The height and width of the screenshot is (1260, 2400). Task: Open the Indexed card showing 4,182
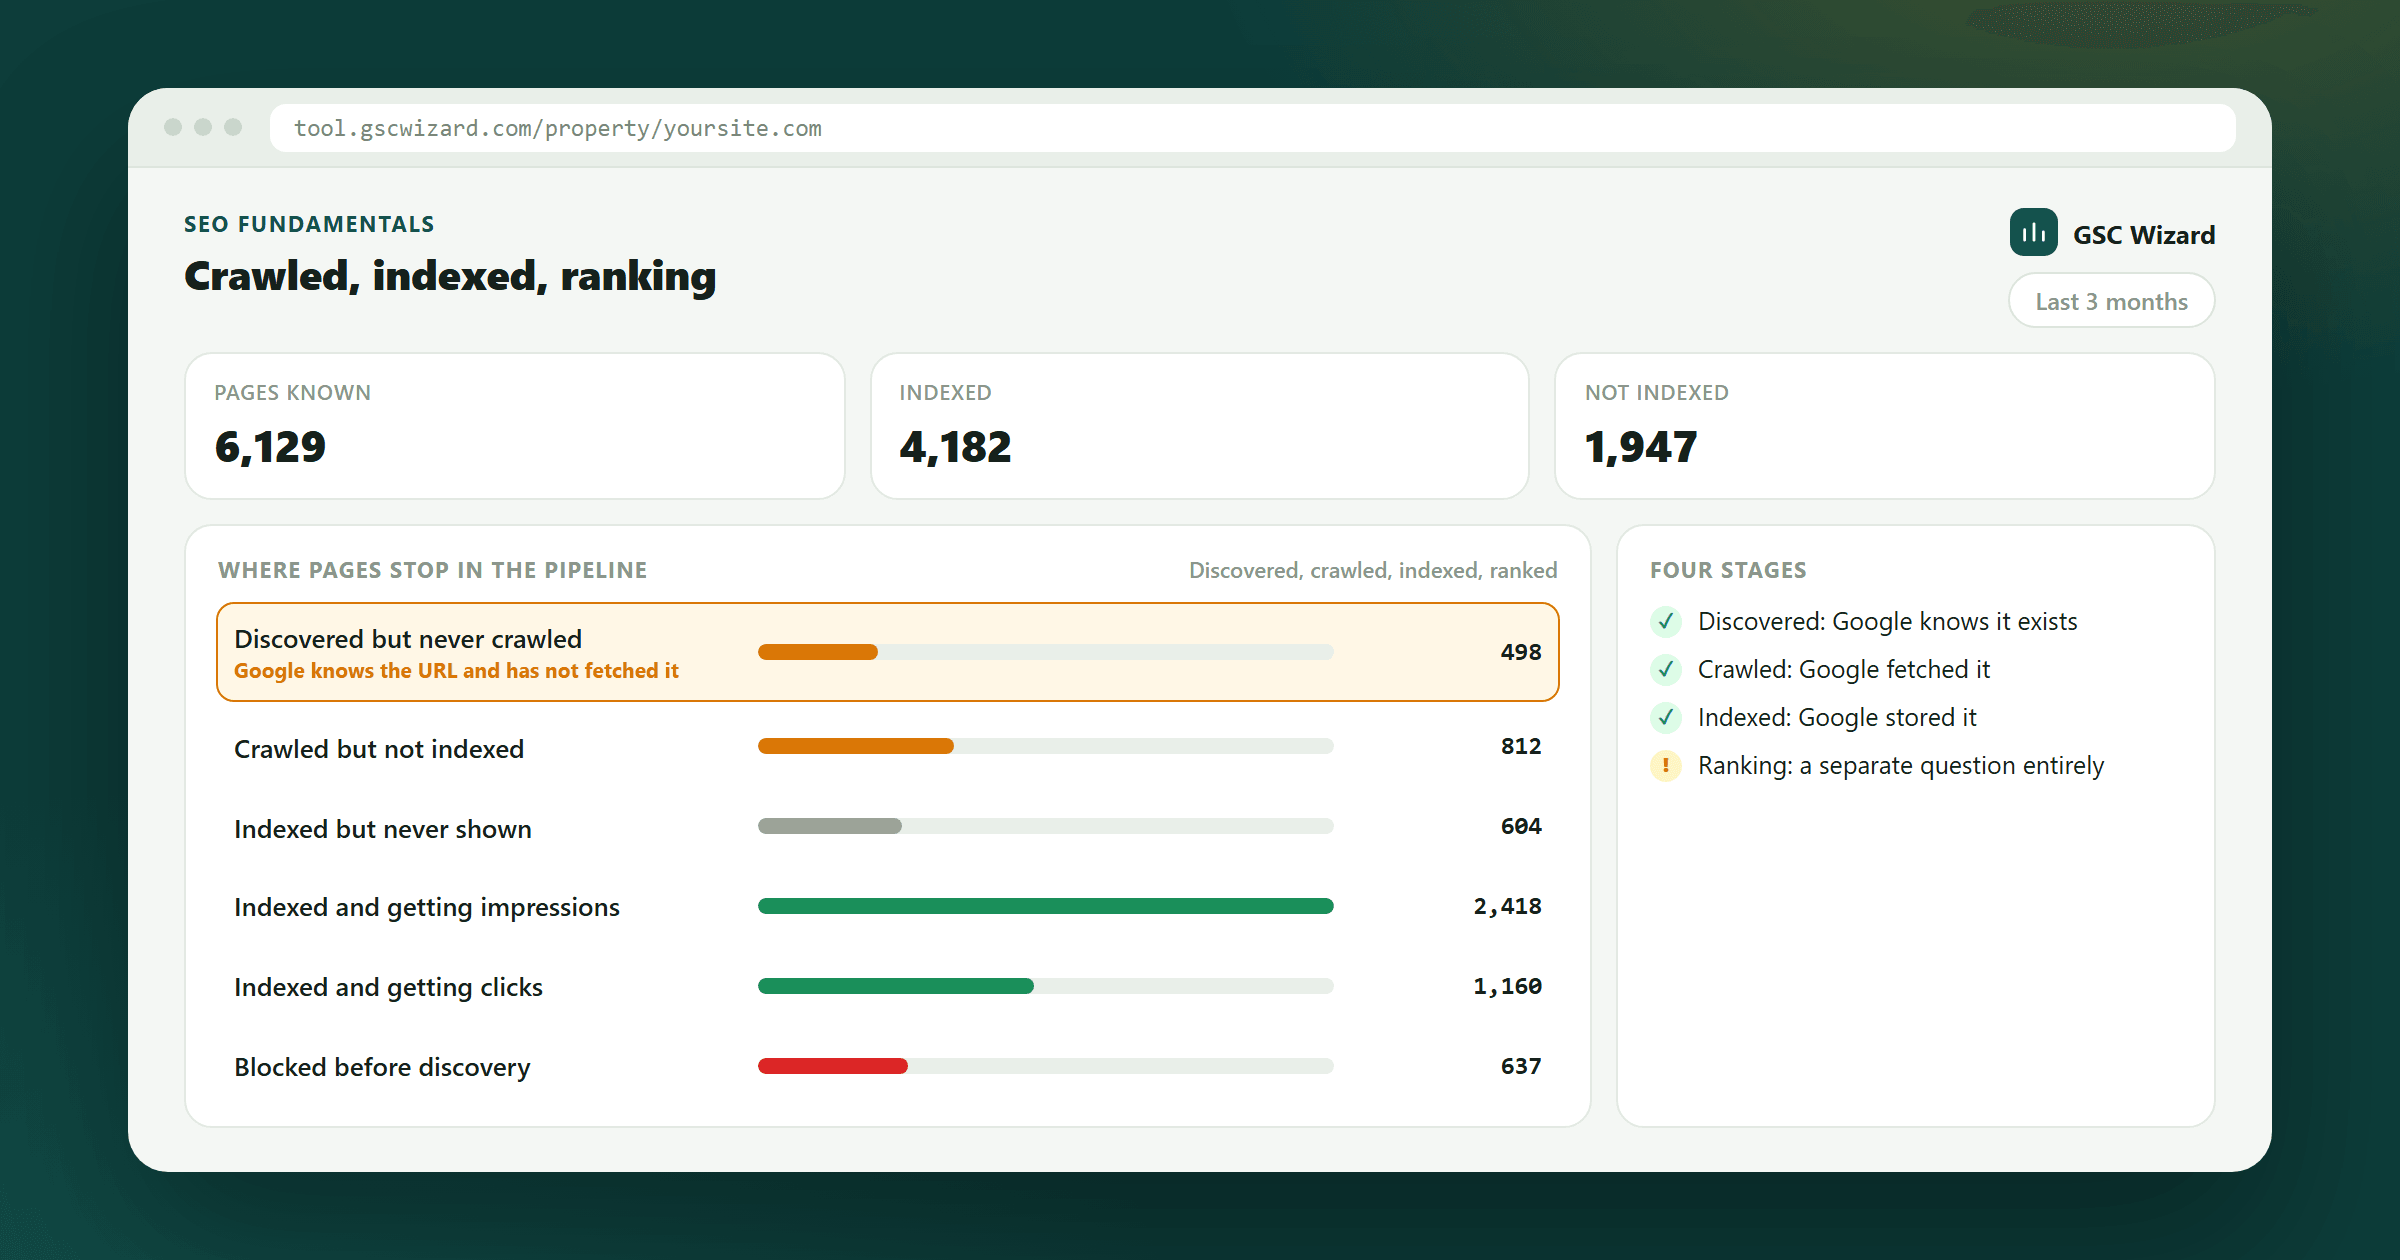1200,426
